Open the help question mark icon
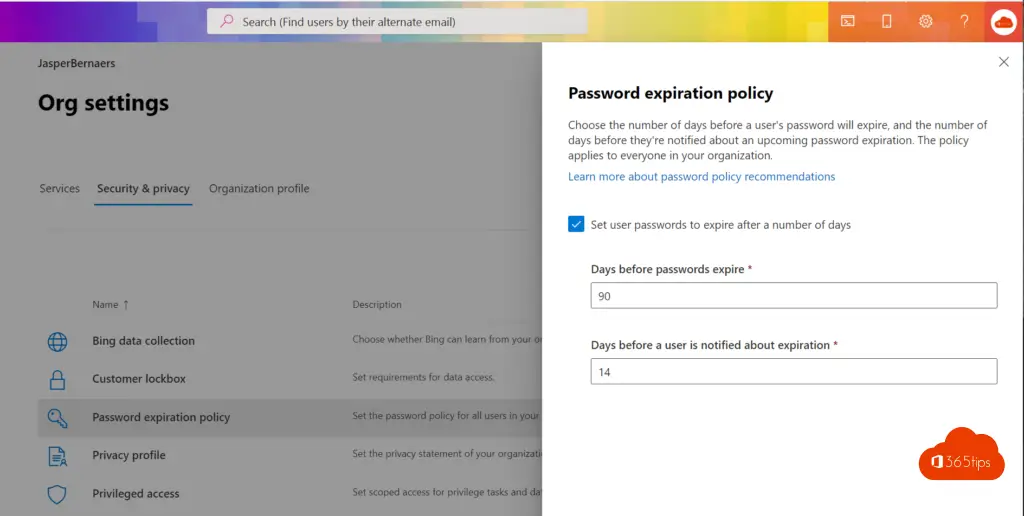1024x516 pixels. [964, 22]
